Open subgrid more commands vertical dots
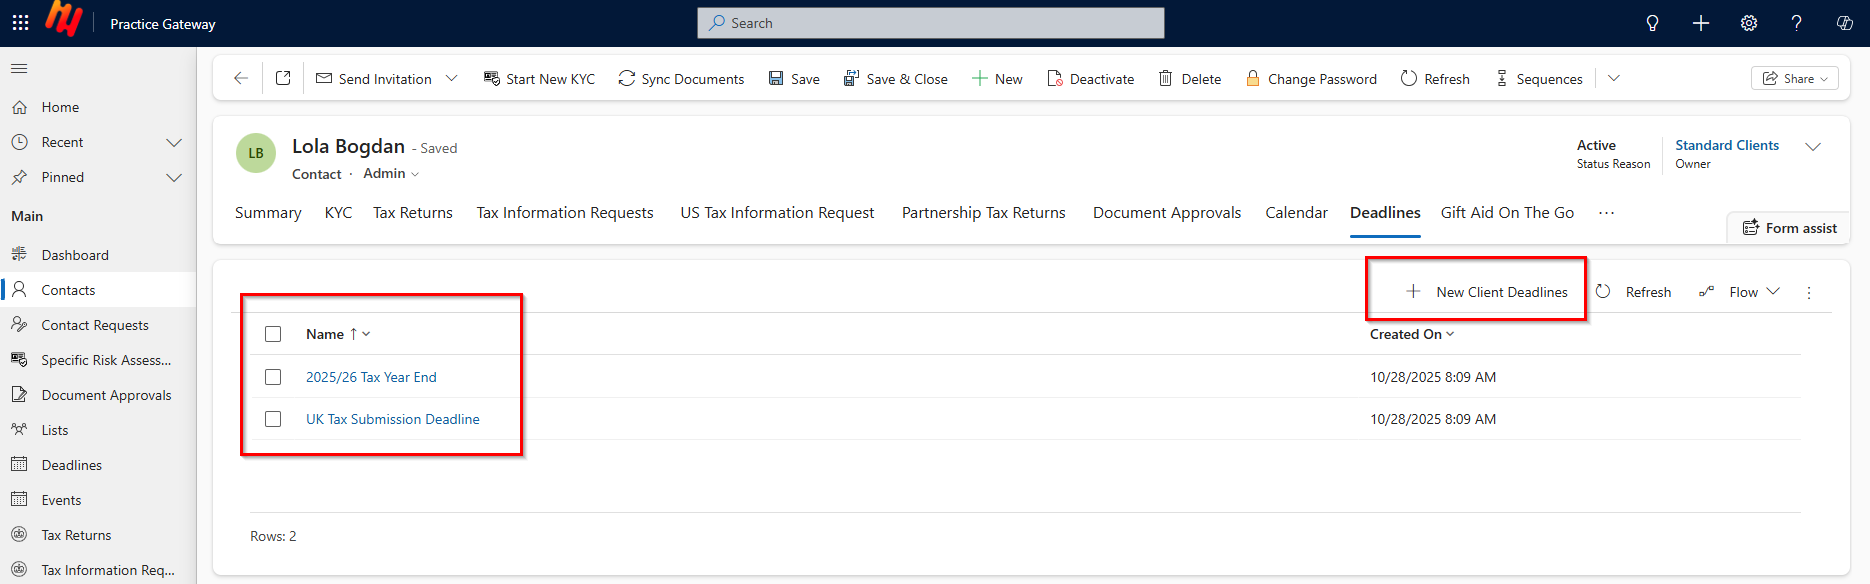 1808,293
